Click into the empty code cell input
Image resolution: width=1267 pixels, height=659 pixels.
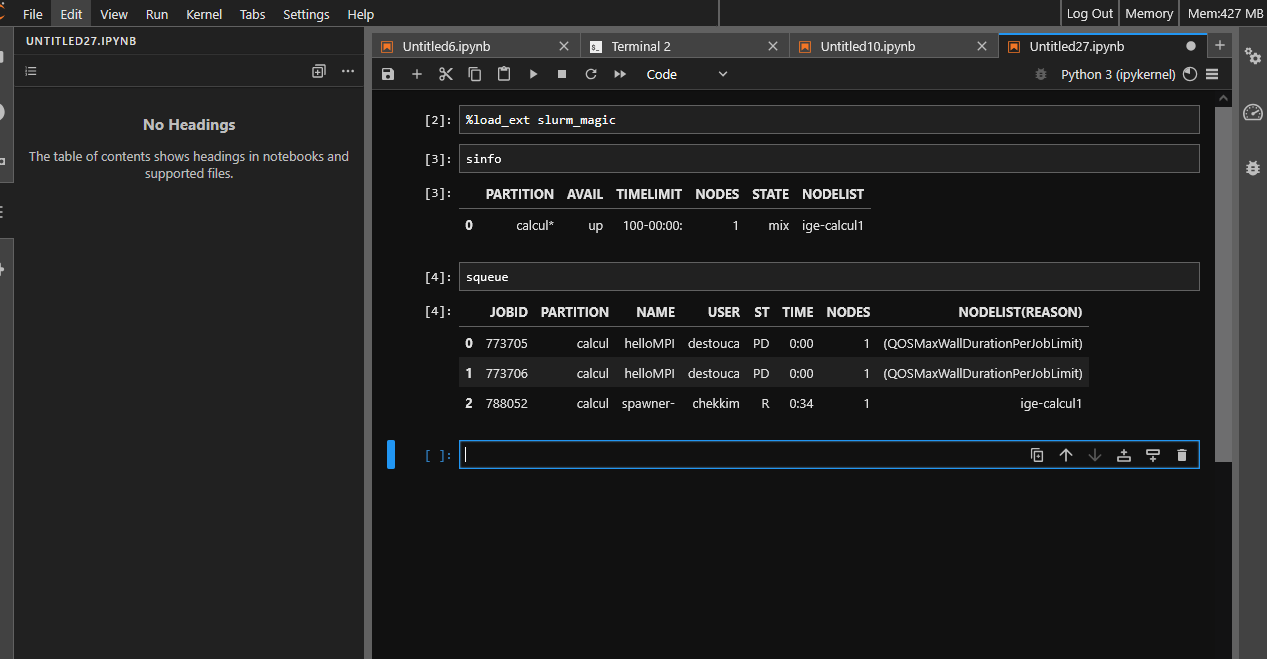pyautogui.click(x=740, y=455)
